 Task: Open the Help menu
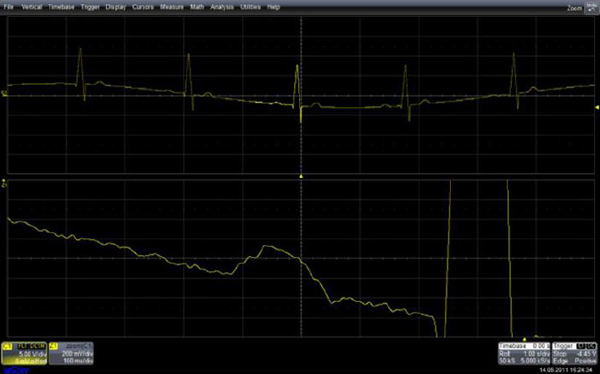tap(273, 7)
